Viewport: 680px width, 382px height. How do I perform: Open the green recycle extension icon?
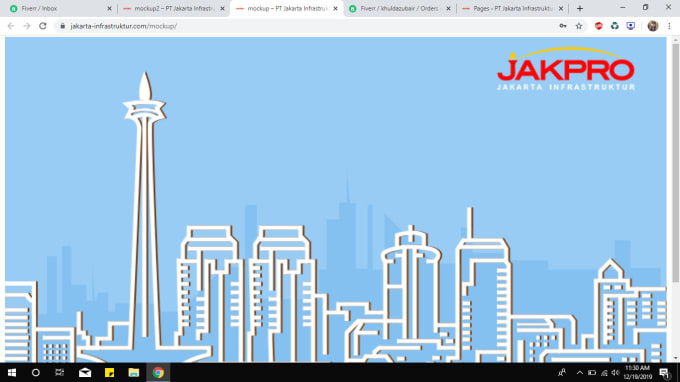point(615,26)
